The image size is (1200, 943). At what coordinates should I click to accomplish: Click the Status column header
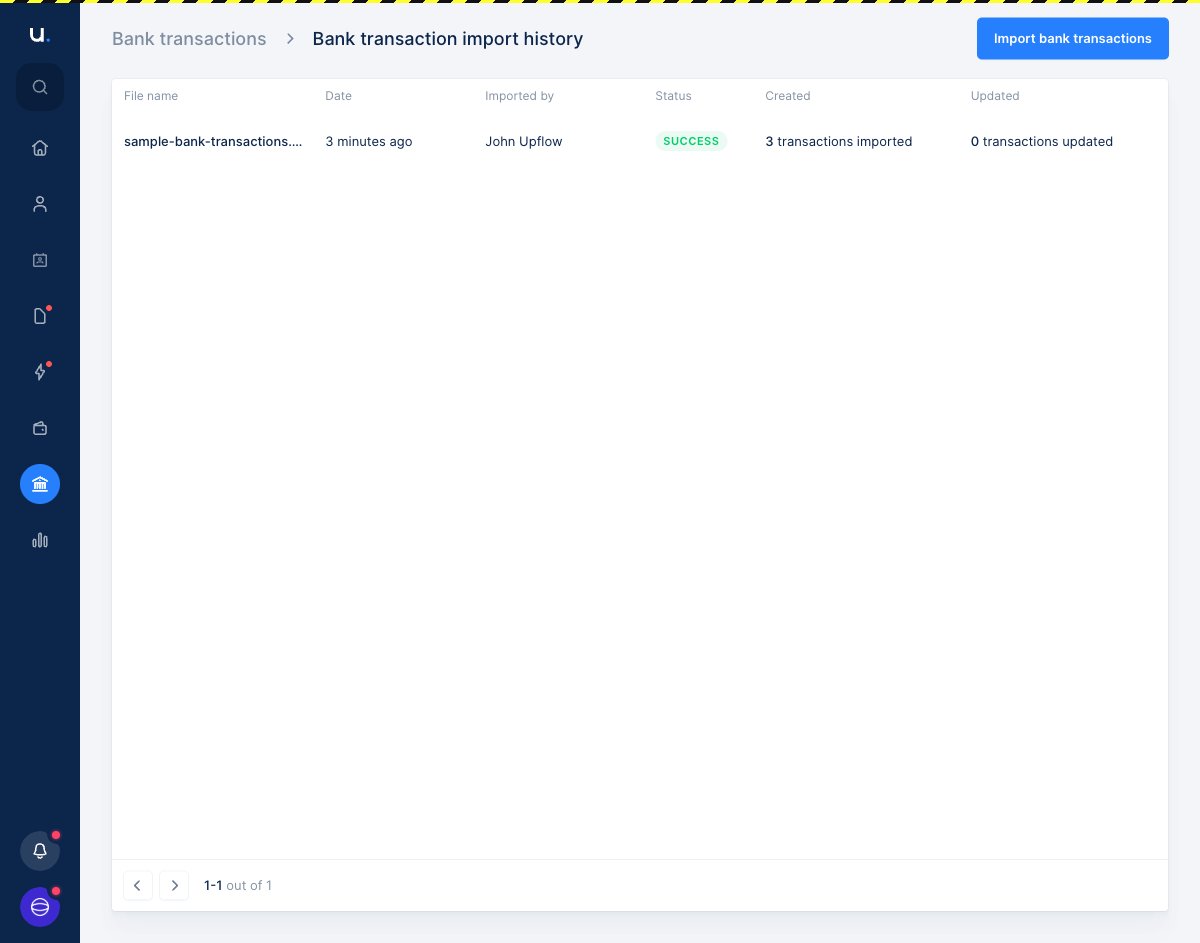pyautogui.click(x=673, y=96)
